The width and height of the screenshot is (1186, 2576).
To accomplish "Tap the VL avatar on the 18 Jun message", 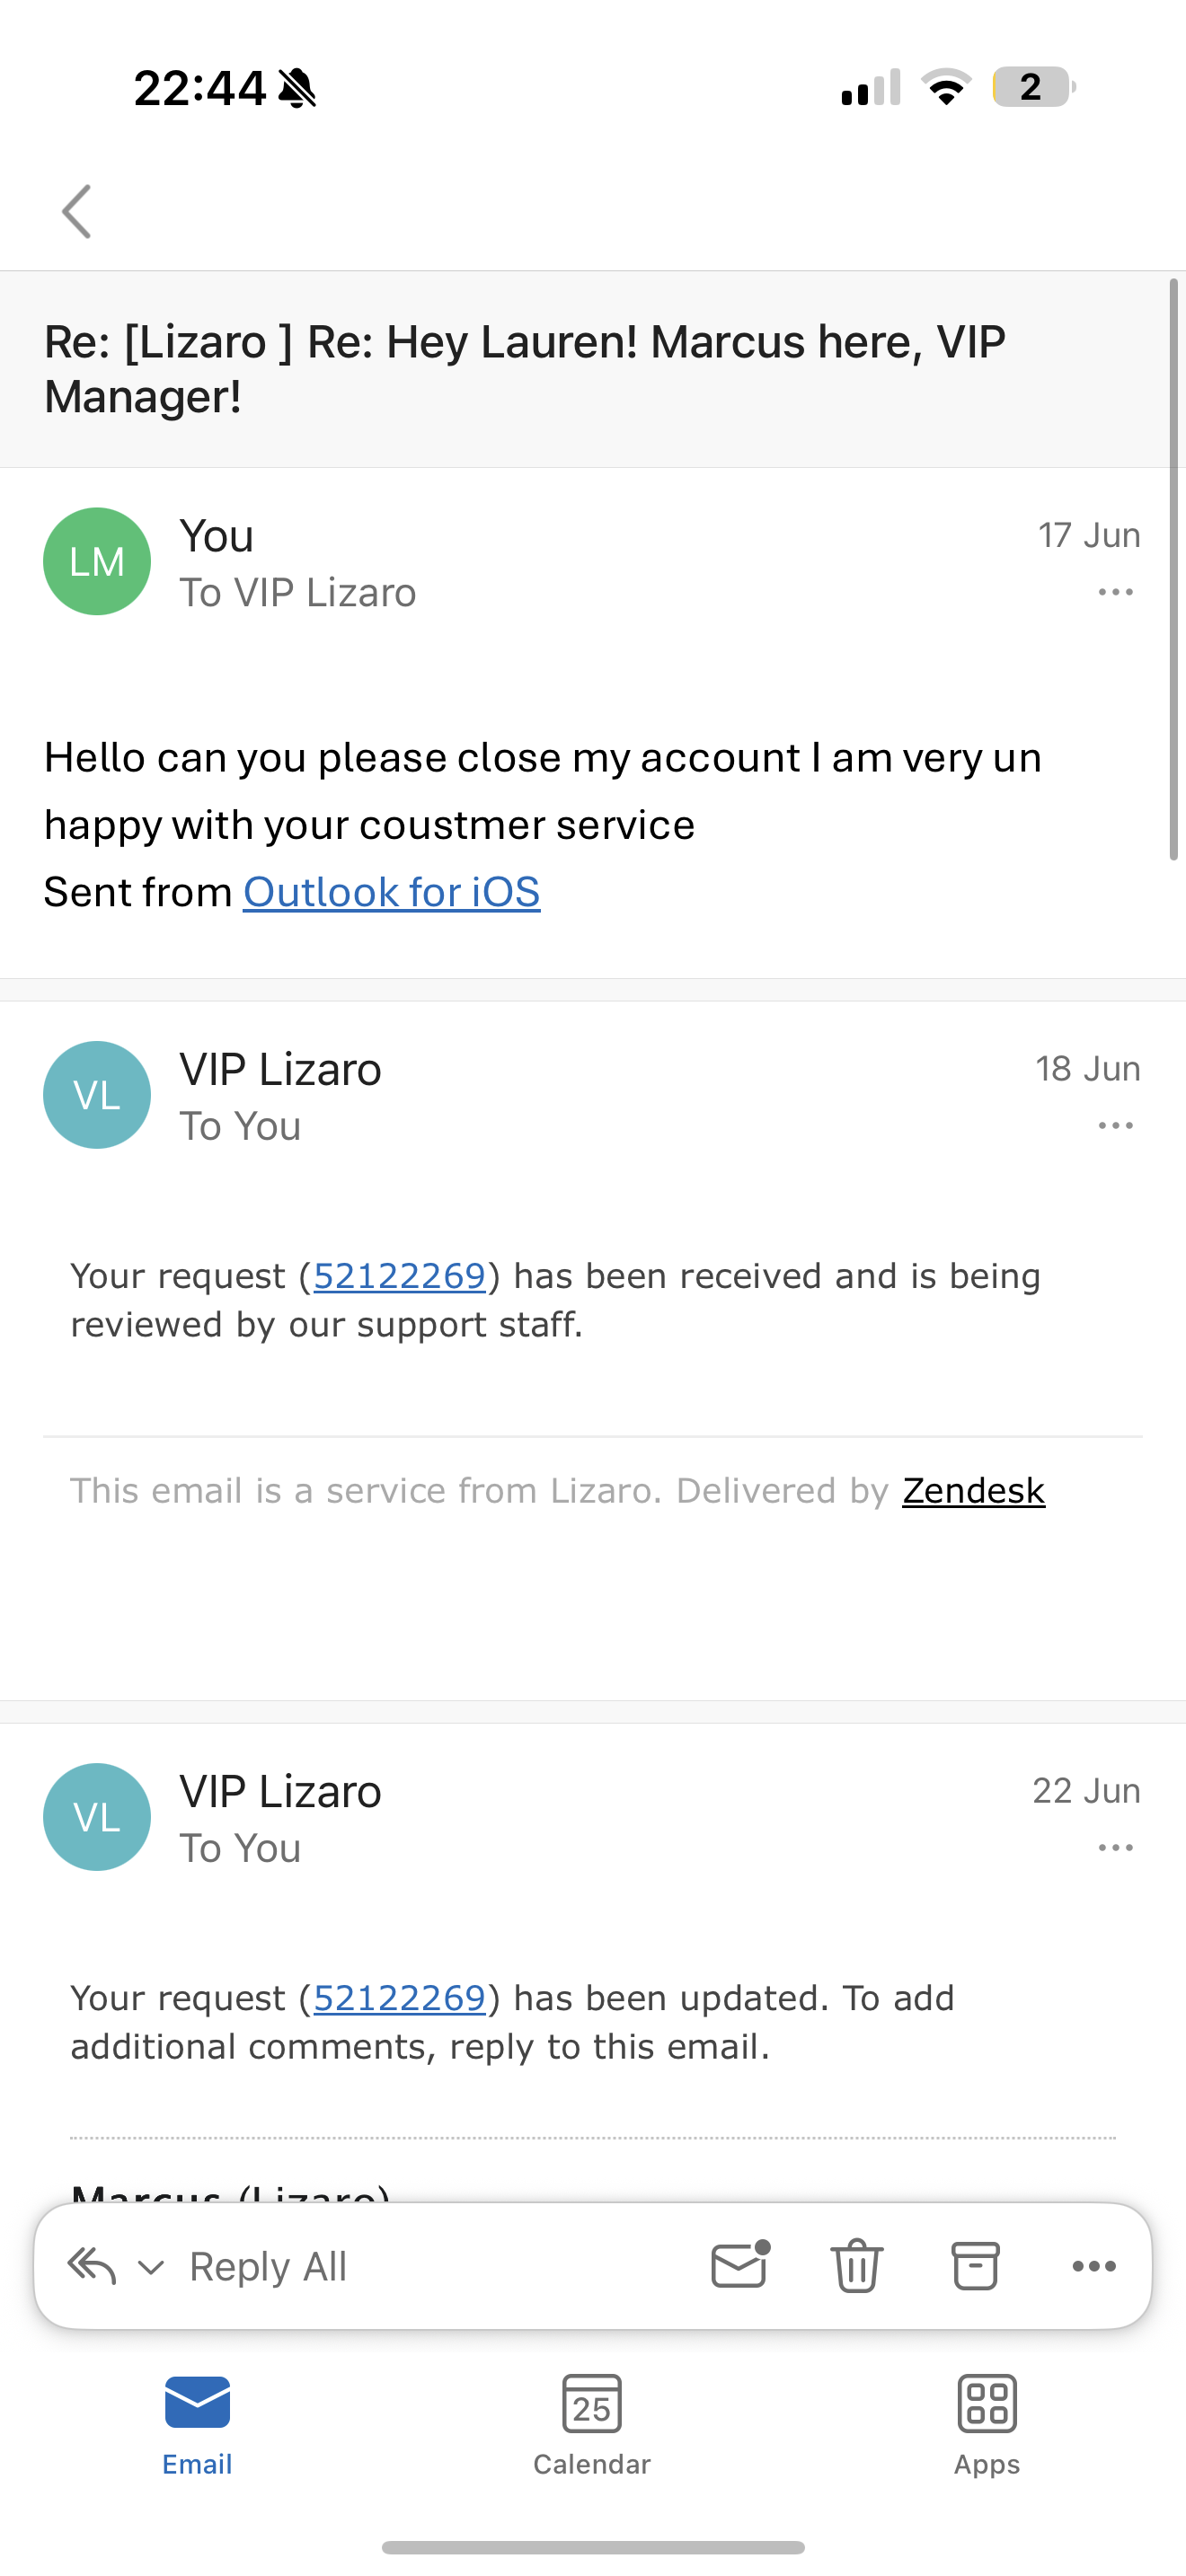I will click(x=97, y=1095).
